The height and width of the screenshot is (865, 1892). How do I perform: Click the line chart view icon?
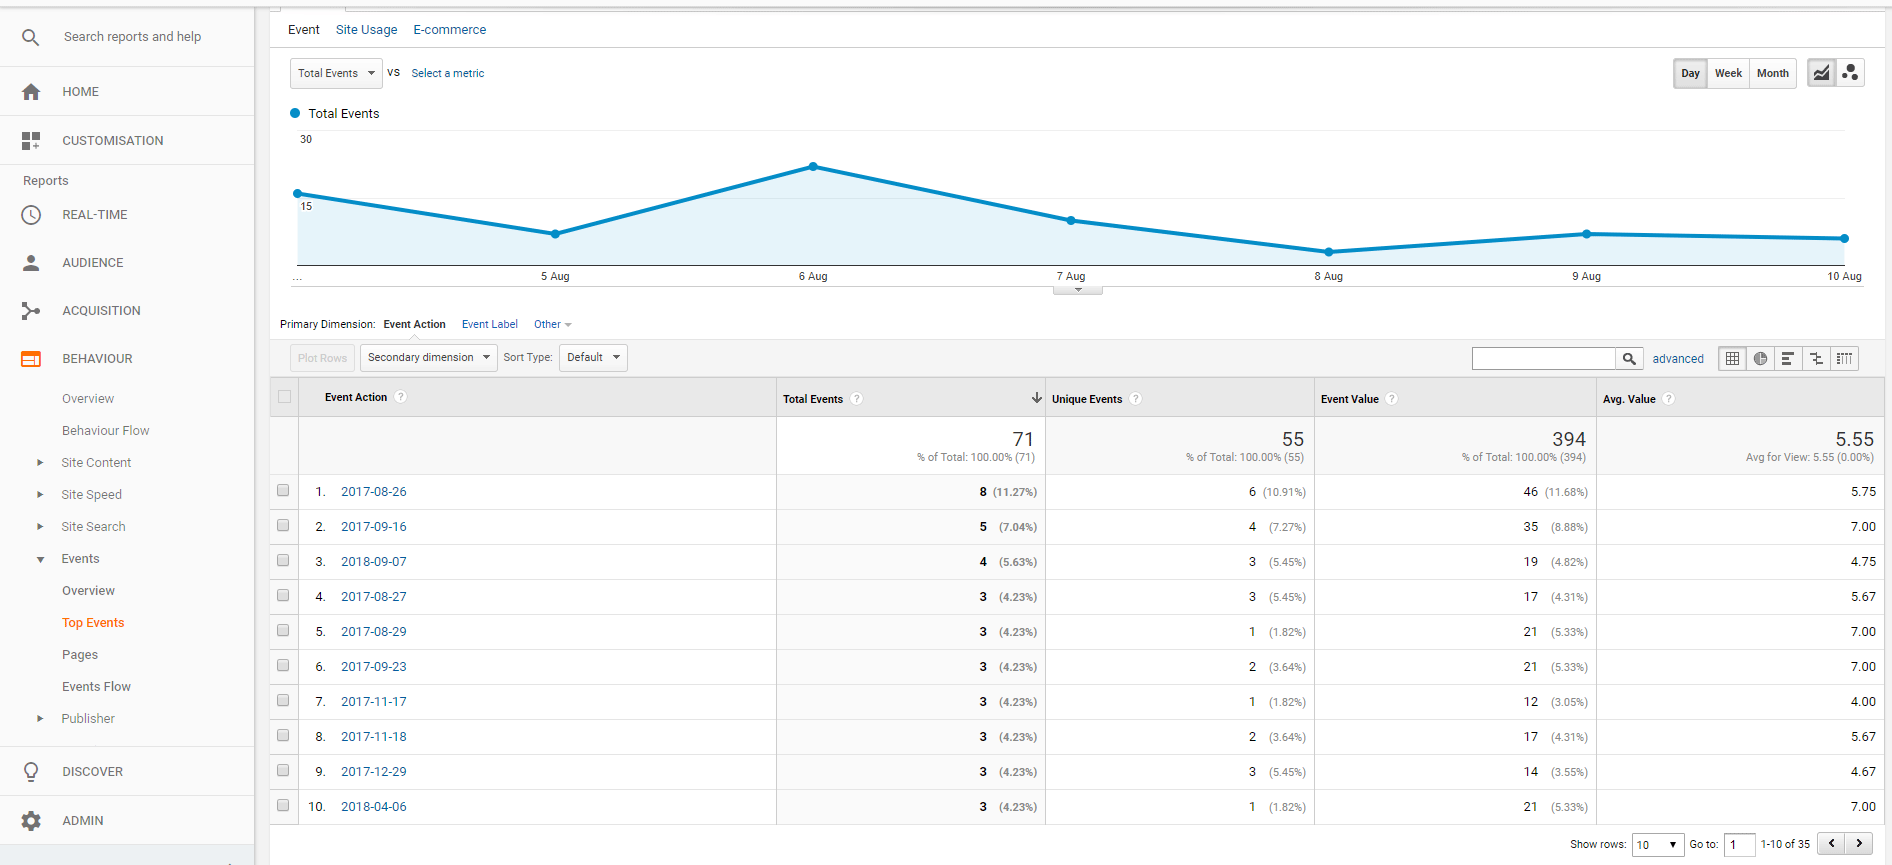point(1821,73)
